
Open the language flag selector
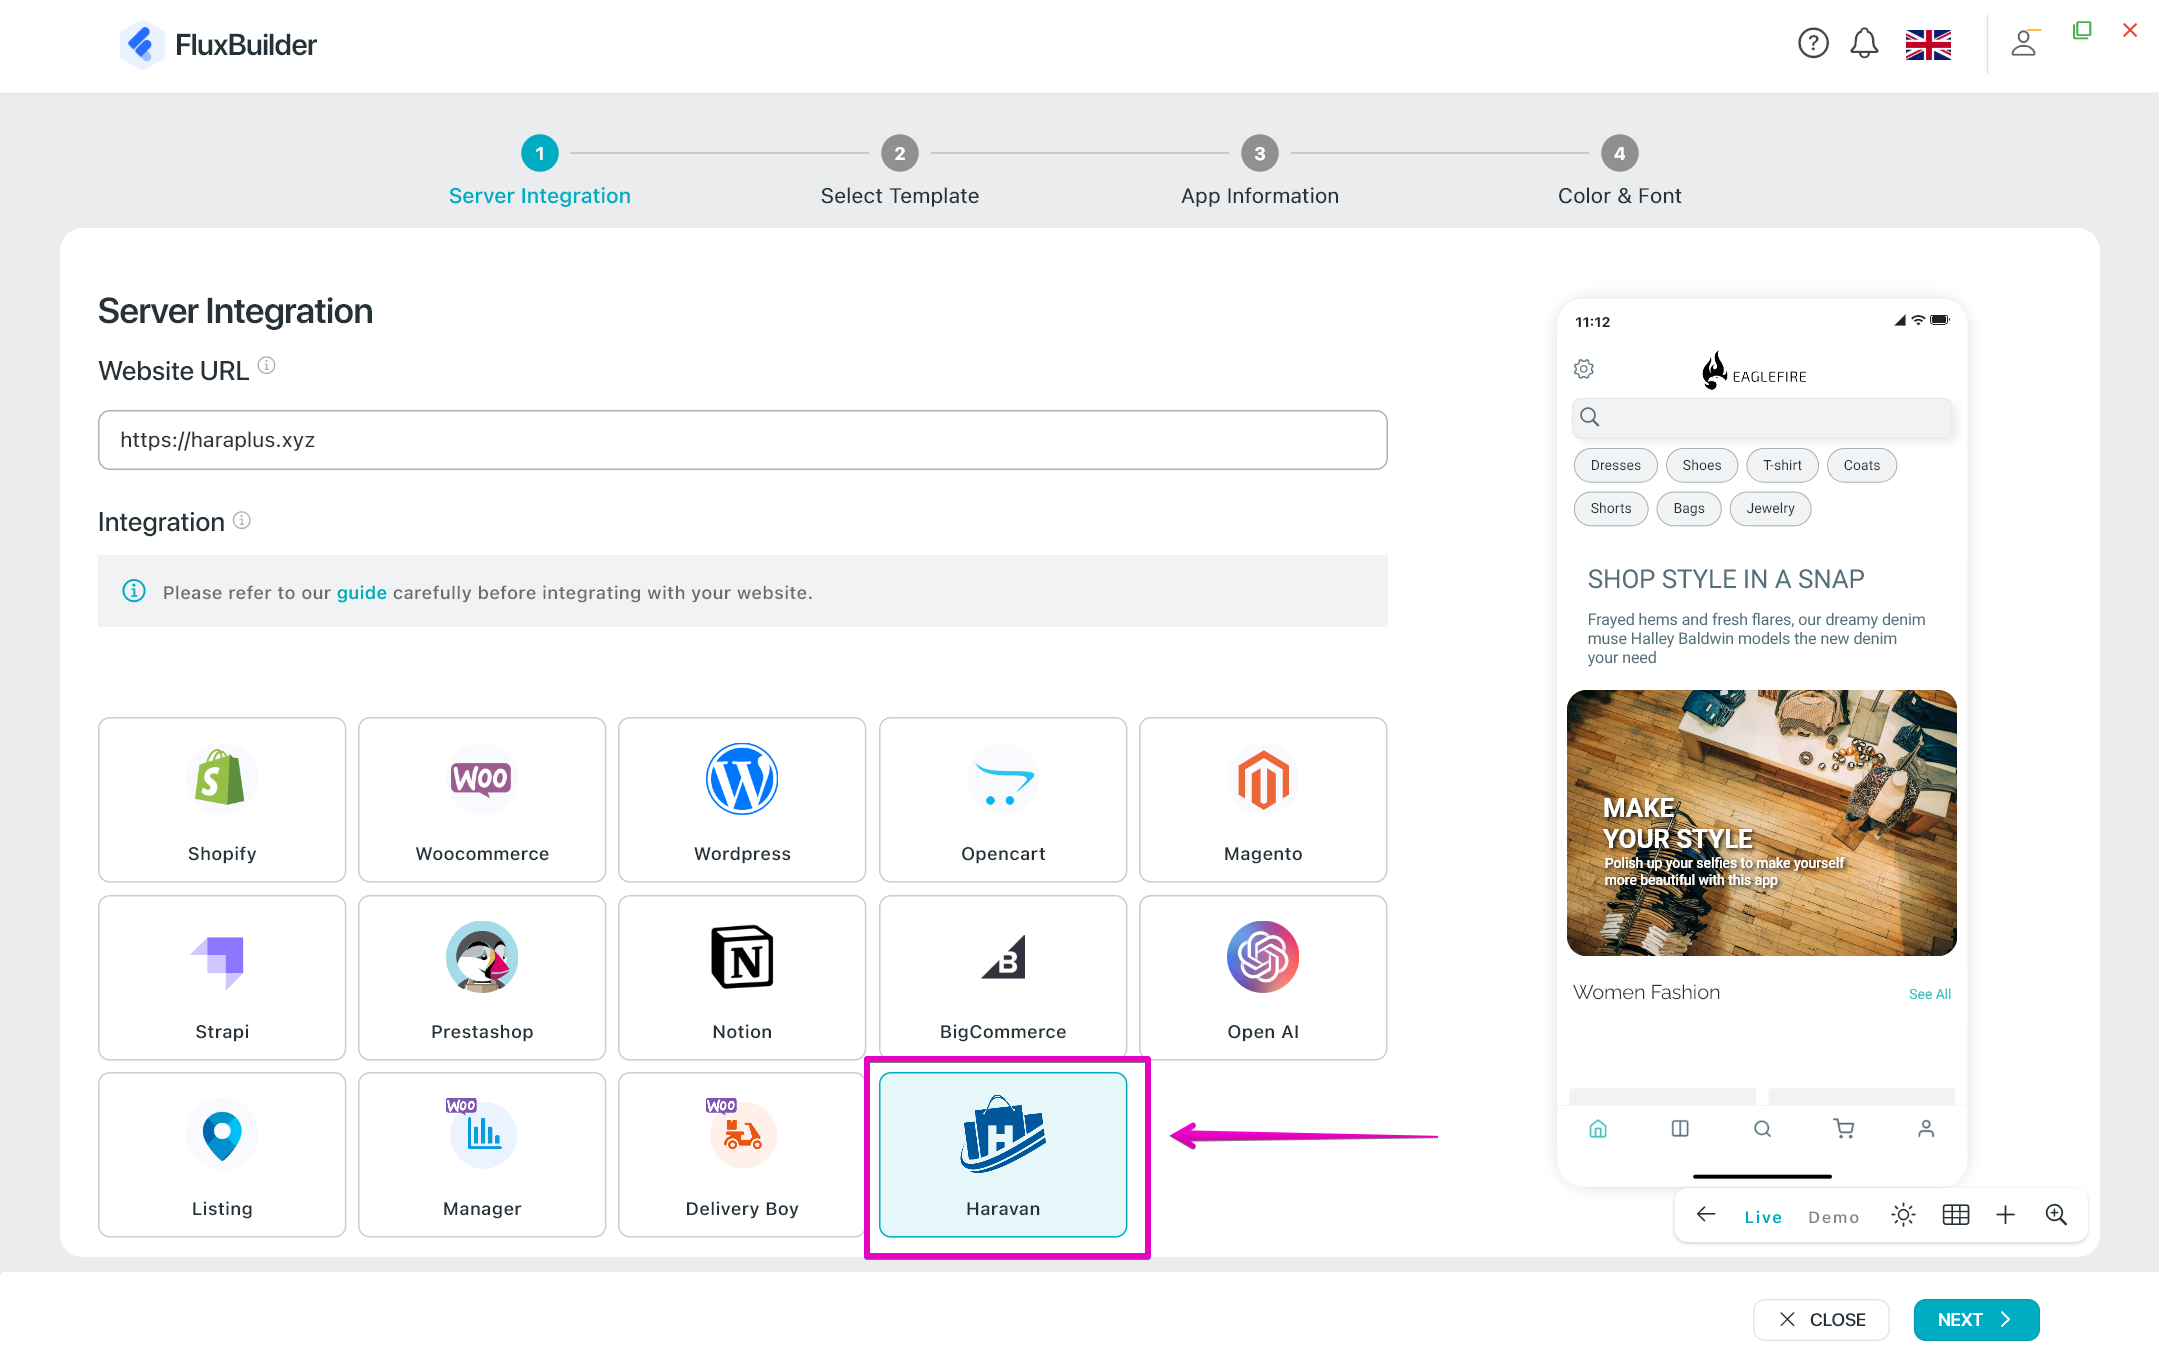coord(1928,44)
